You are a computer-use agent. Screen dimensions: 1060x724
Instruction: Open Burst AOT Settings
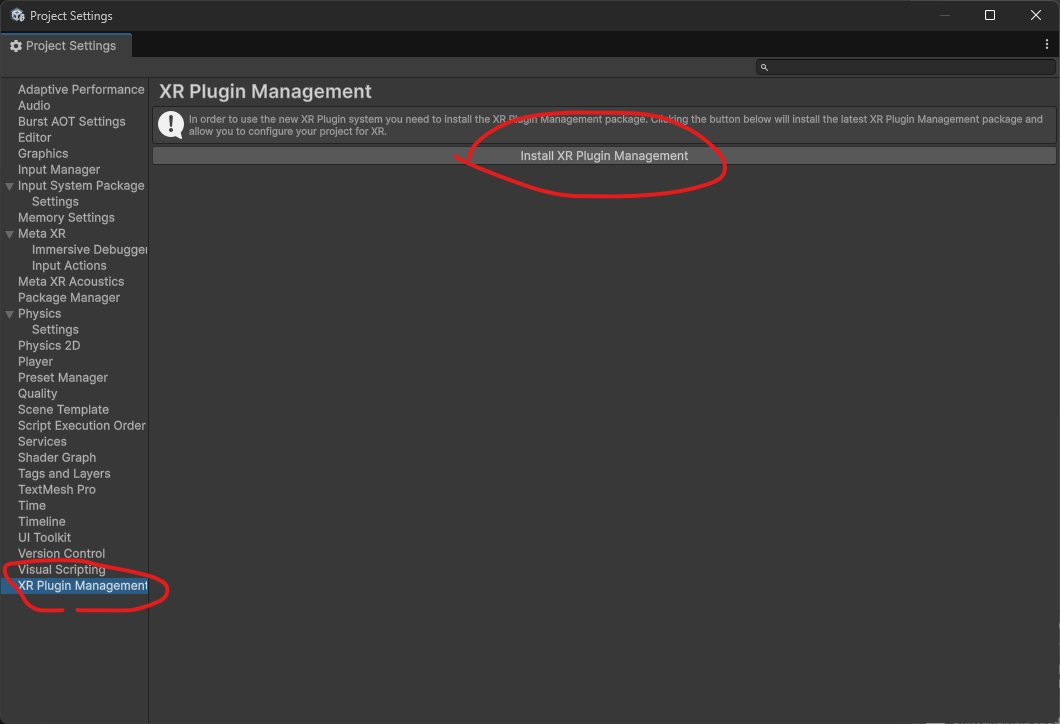tap(72, 122)
